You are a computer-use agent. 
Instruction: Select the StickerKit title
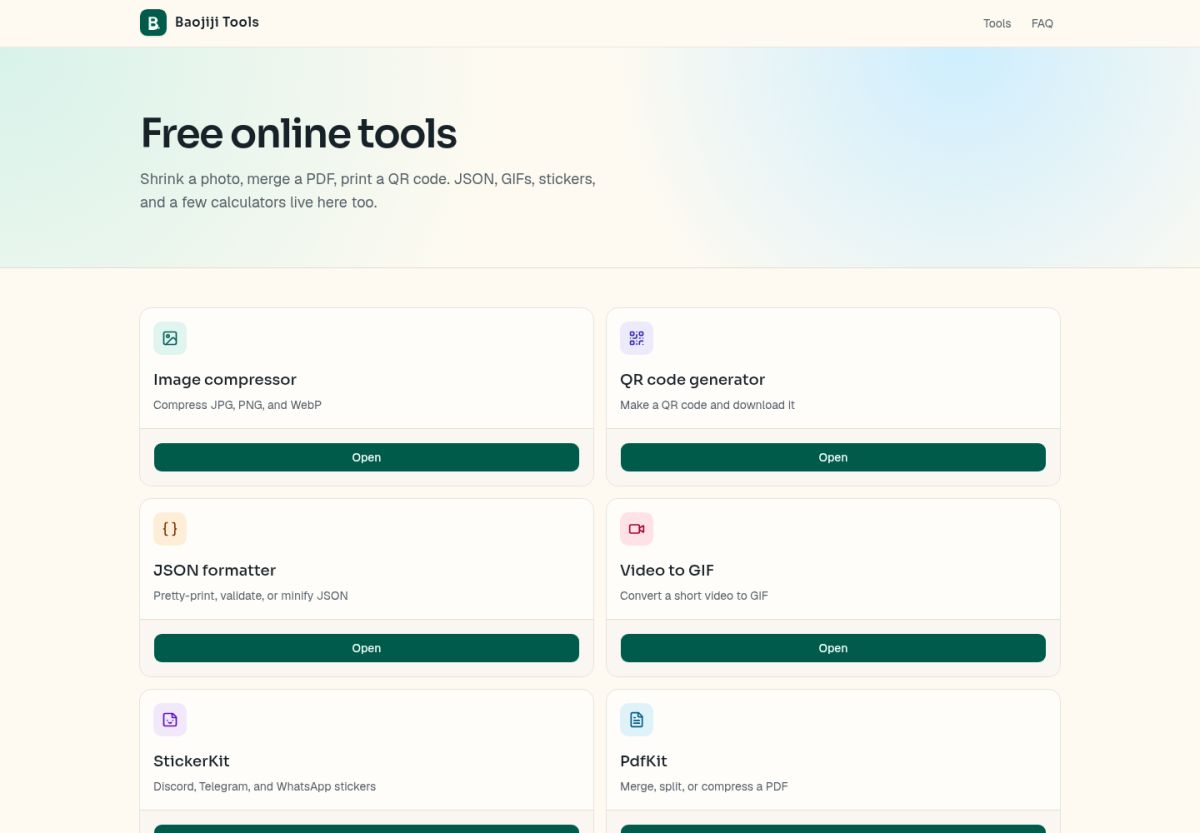pyautogui.click(x=191, y=762)
